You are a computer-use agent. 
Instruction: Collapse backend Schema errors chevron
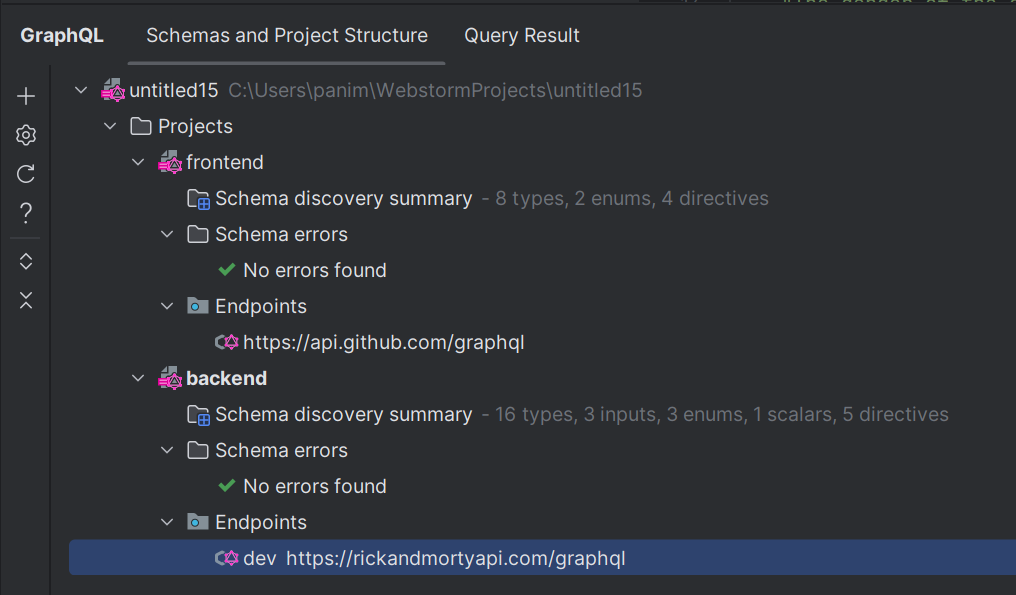tap(167, 450)
